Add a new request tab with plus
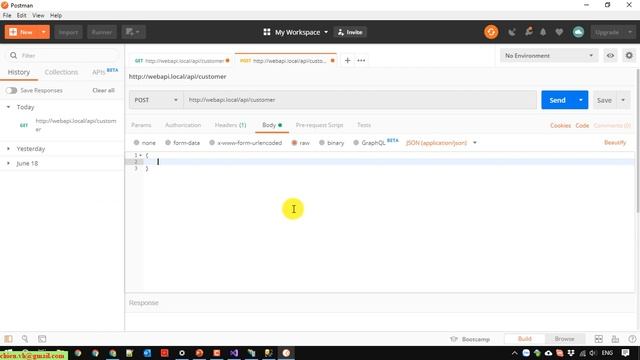This screenshot has width=640, height=360. [347, 60]
